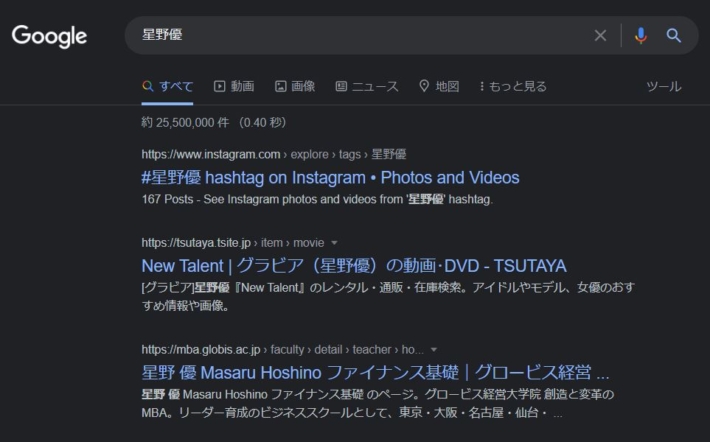
Task: Open the ツール options
Action: pos(664,86)
